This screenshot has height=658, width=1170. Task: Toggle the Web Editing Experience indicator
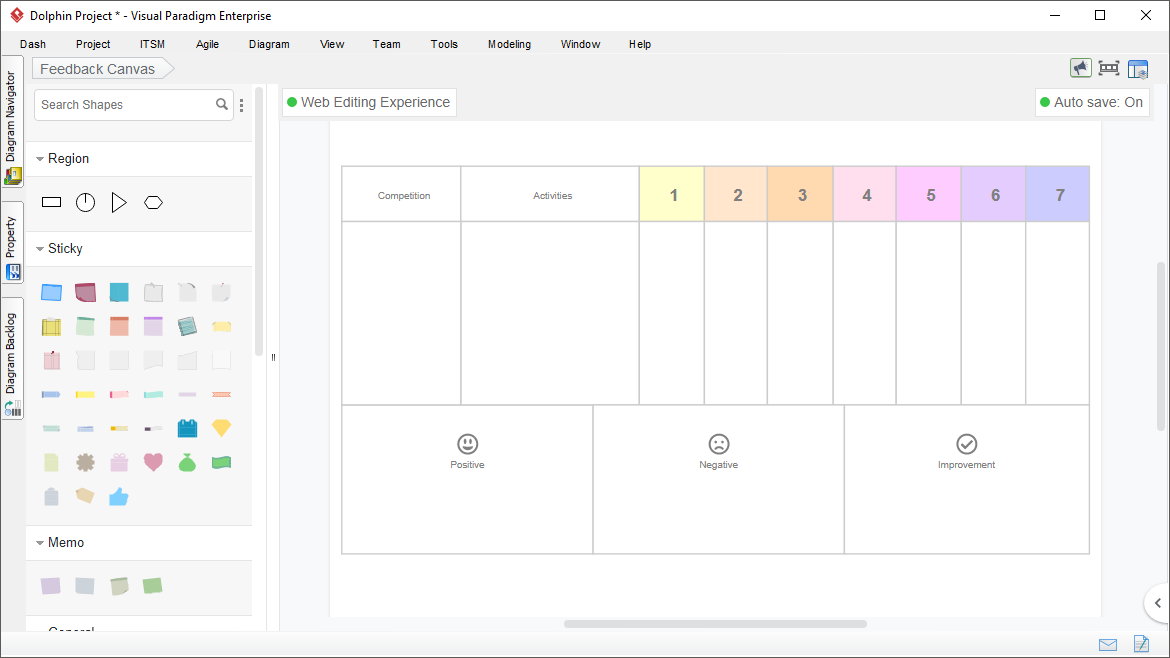pyautogui.click(x=369, y=102)
